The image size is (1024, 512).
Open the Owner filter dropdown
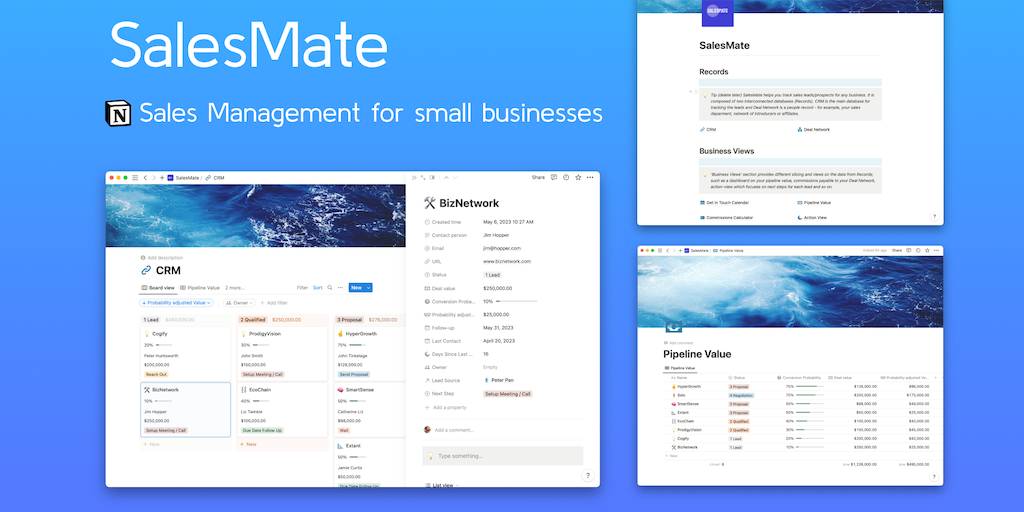click(x=239, y=303)
